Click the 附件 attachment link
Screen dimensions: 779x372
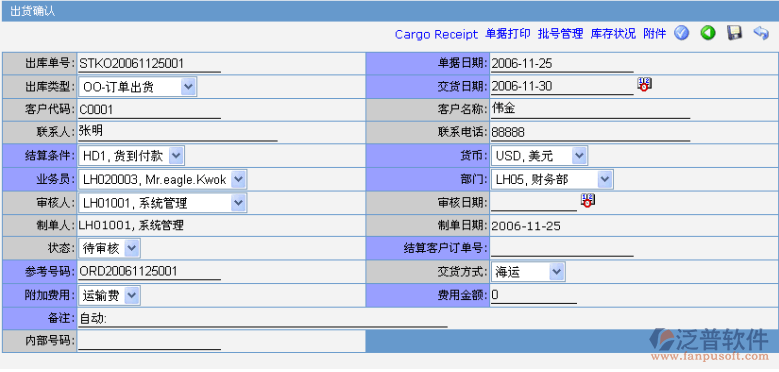point(654,34)
